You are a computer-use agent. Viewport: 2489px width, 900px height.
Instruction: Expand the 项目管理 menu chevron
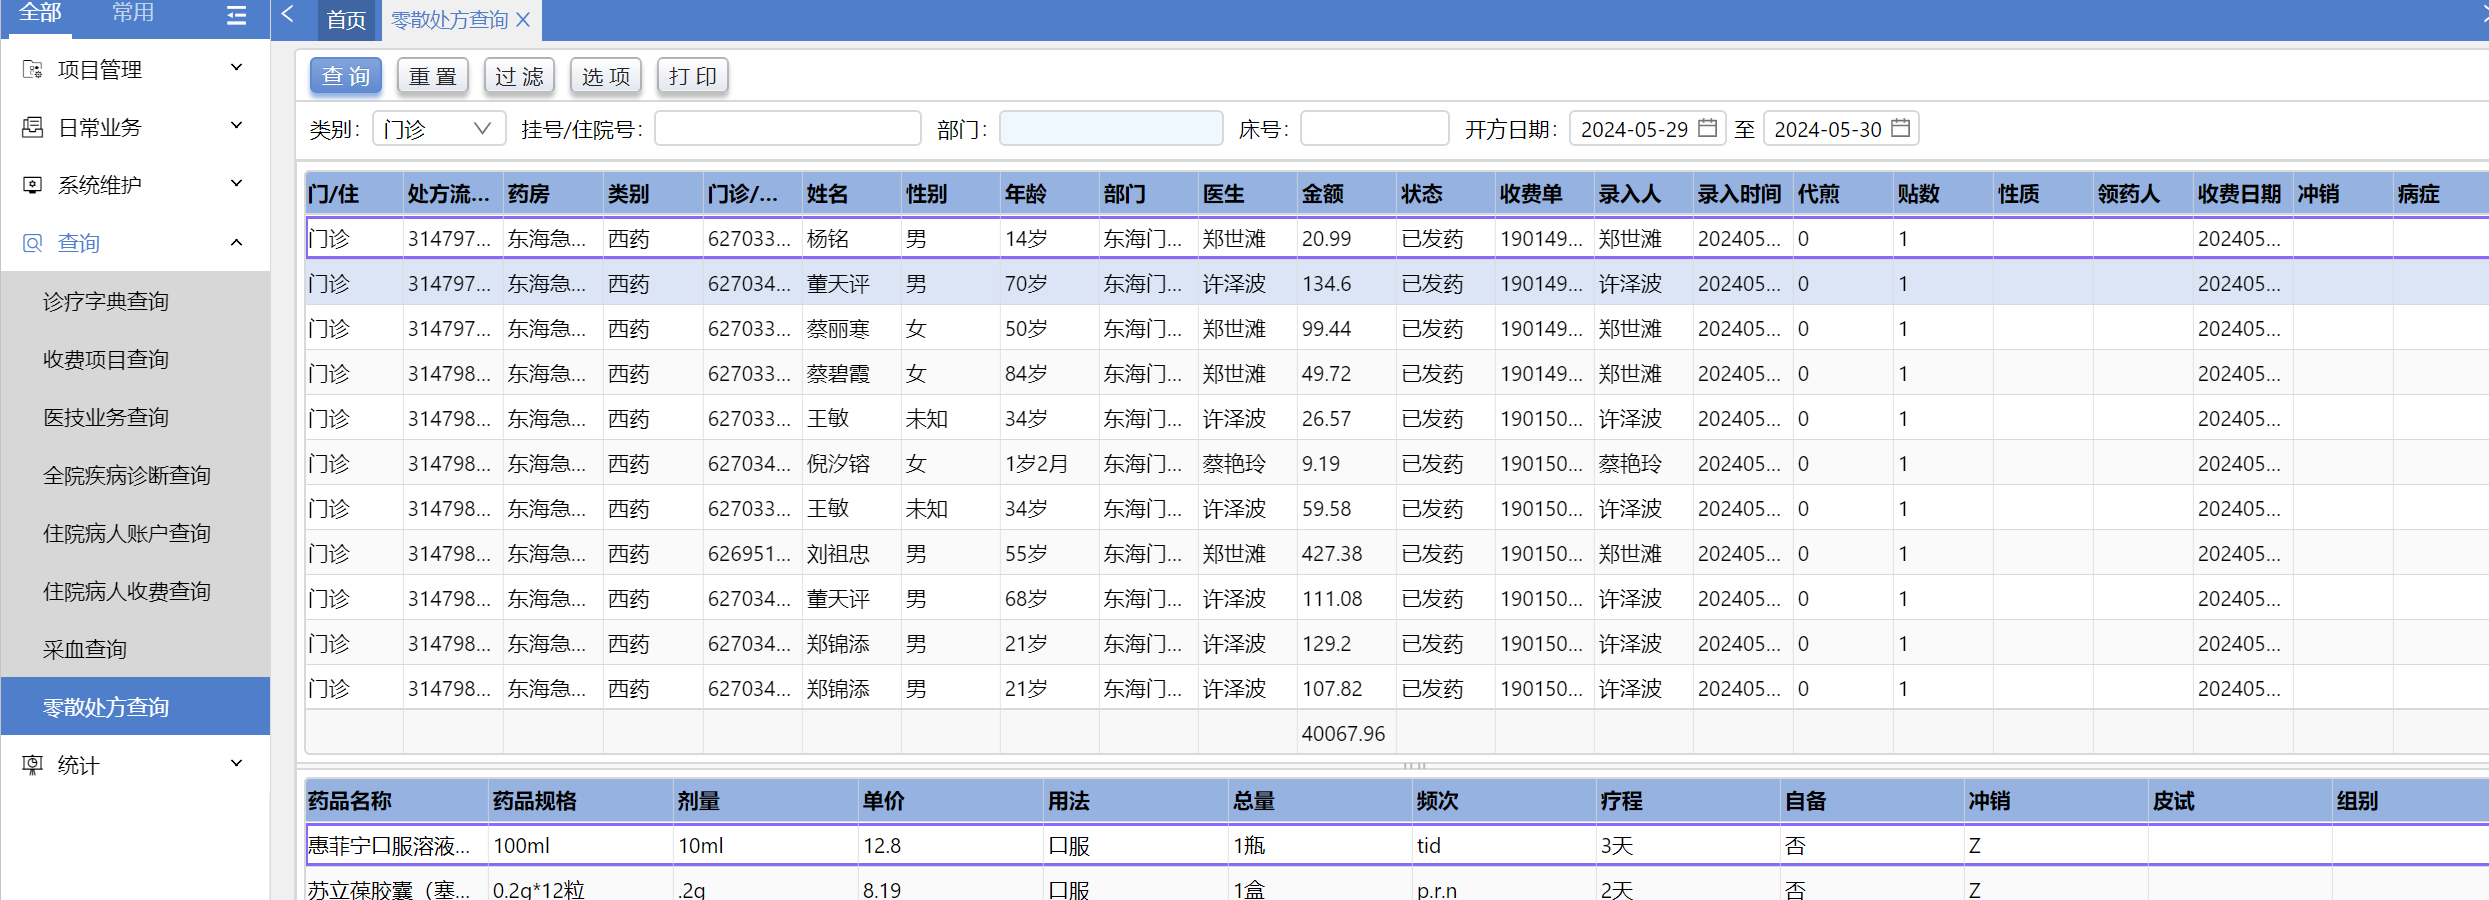tap(237, 68)
